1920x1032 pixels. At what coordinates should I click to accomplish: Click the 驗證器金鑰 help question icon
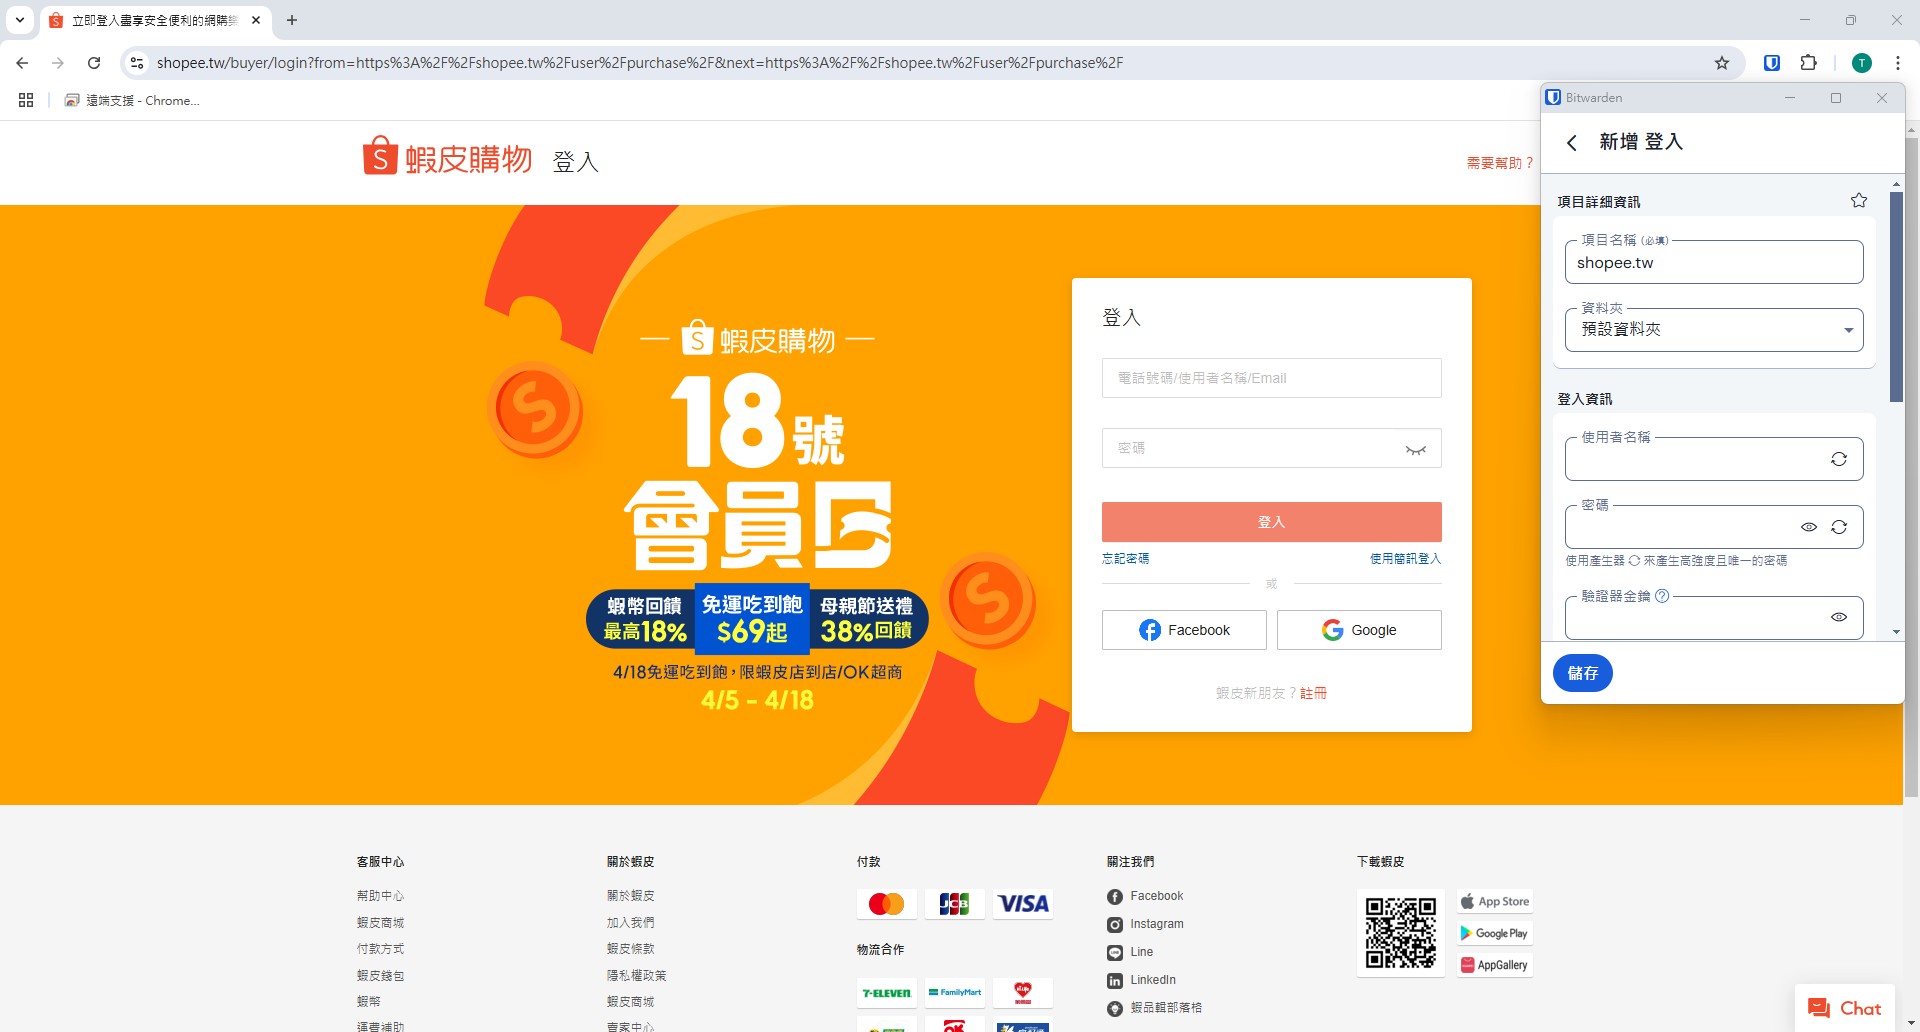pos(1663,595)
